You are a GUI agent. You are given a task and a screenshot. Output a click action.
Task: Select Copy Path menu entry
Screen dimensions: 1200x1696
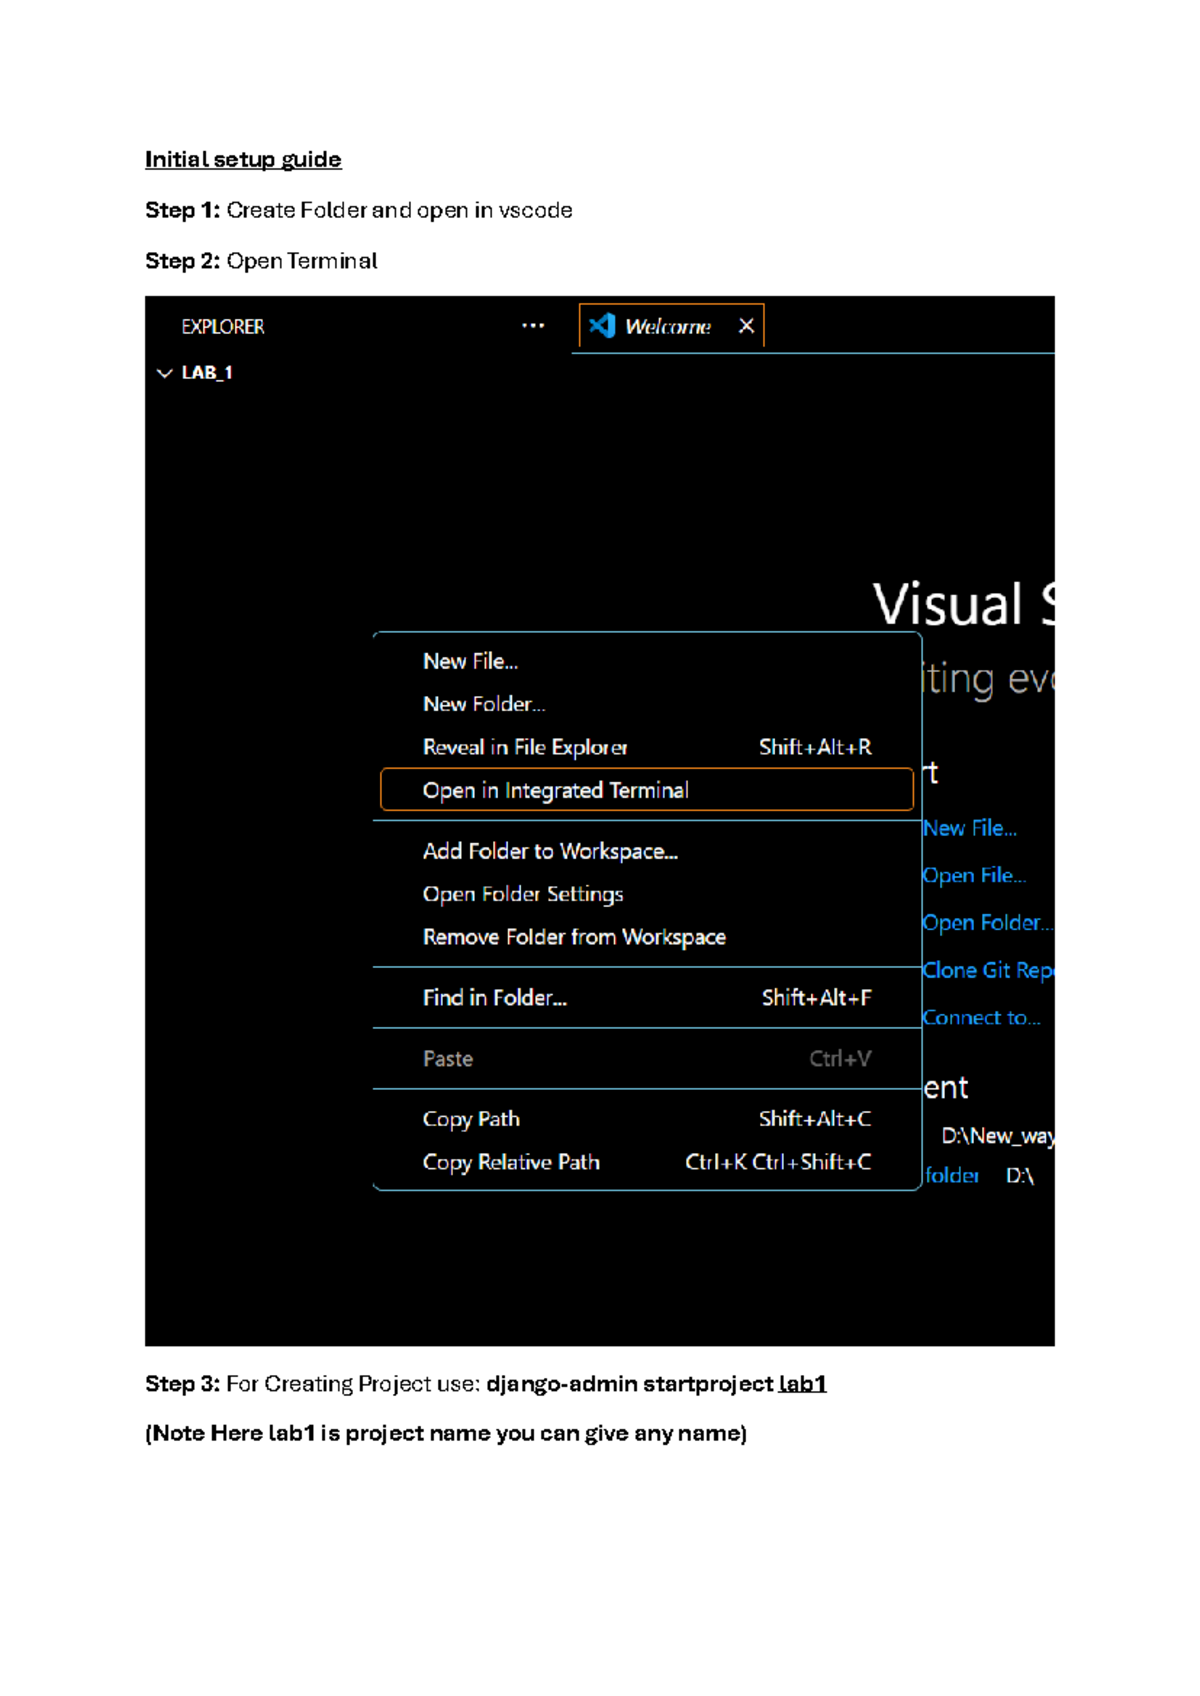tap(646, 1119)
